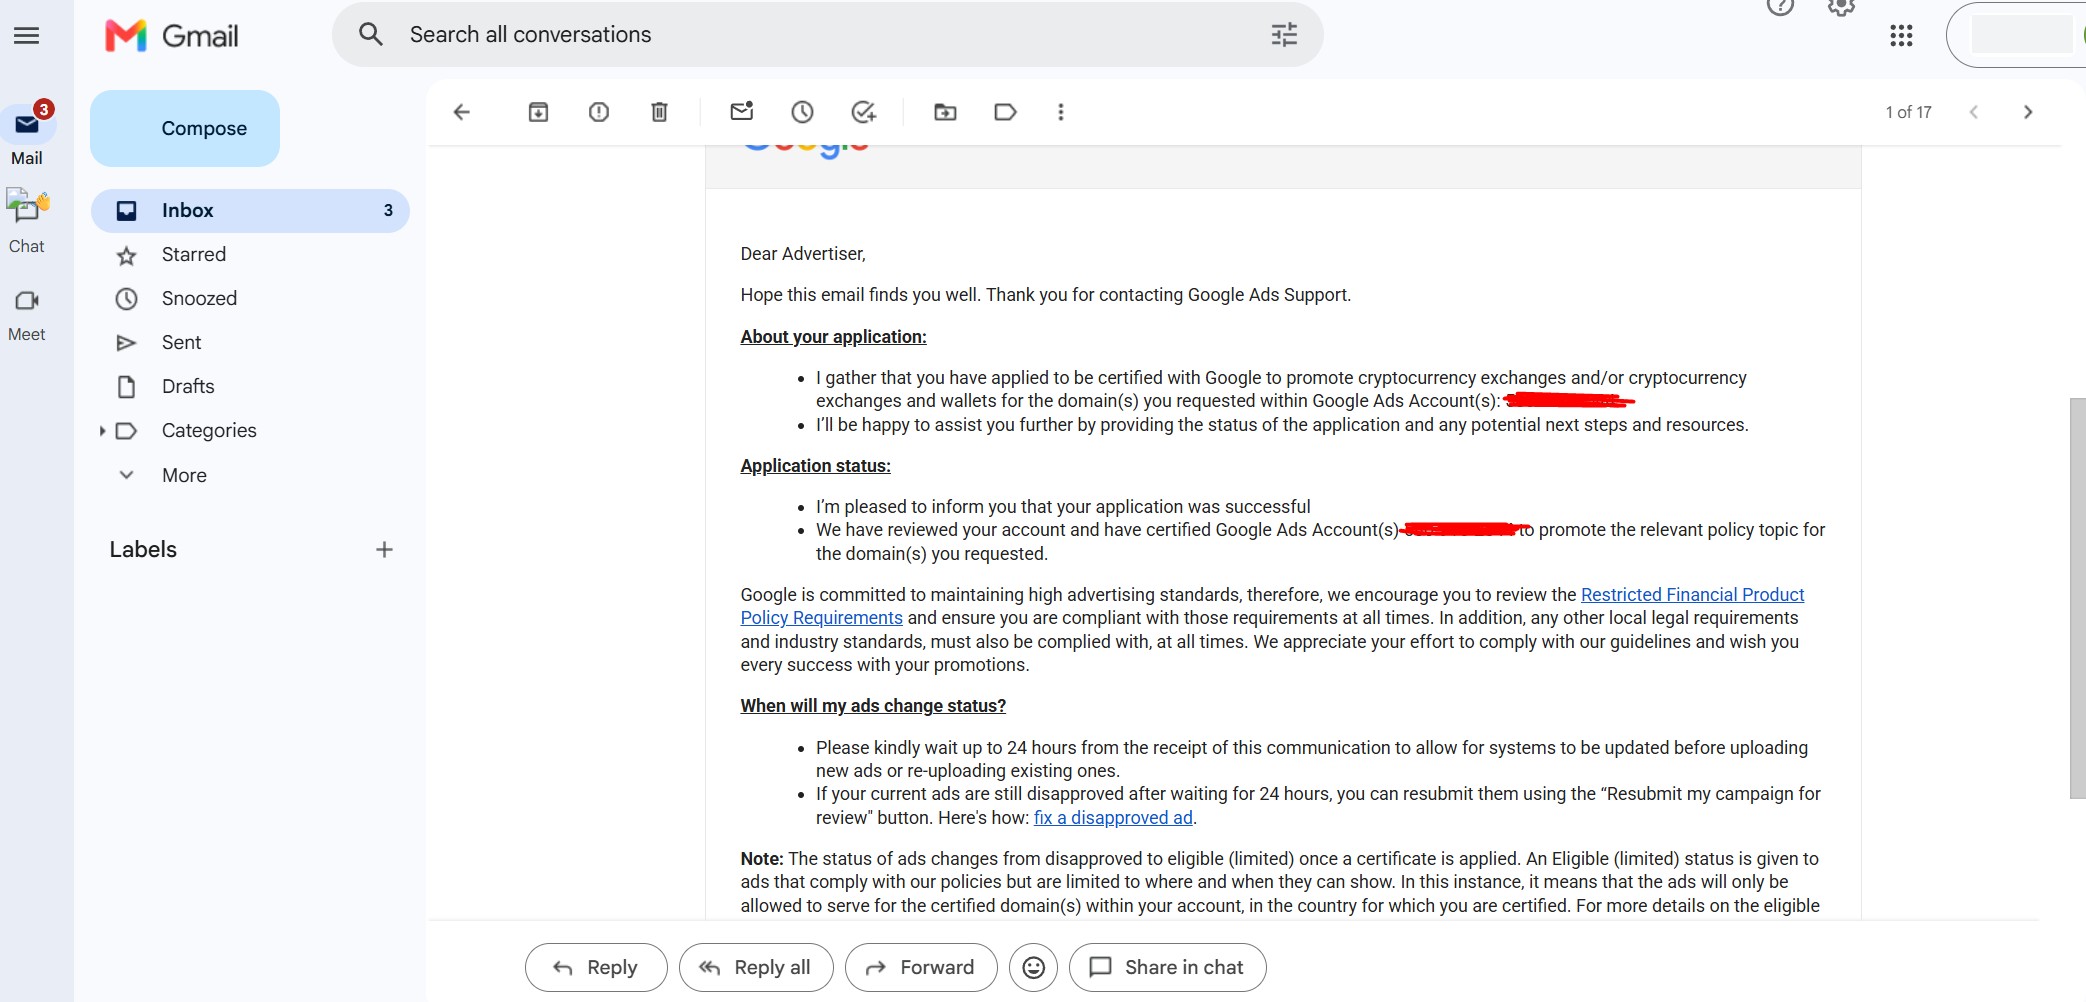Click the Forward button
The height and width of the screenshot is (1002, 2086).
pos(921,967)
